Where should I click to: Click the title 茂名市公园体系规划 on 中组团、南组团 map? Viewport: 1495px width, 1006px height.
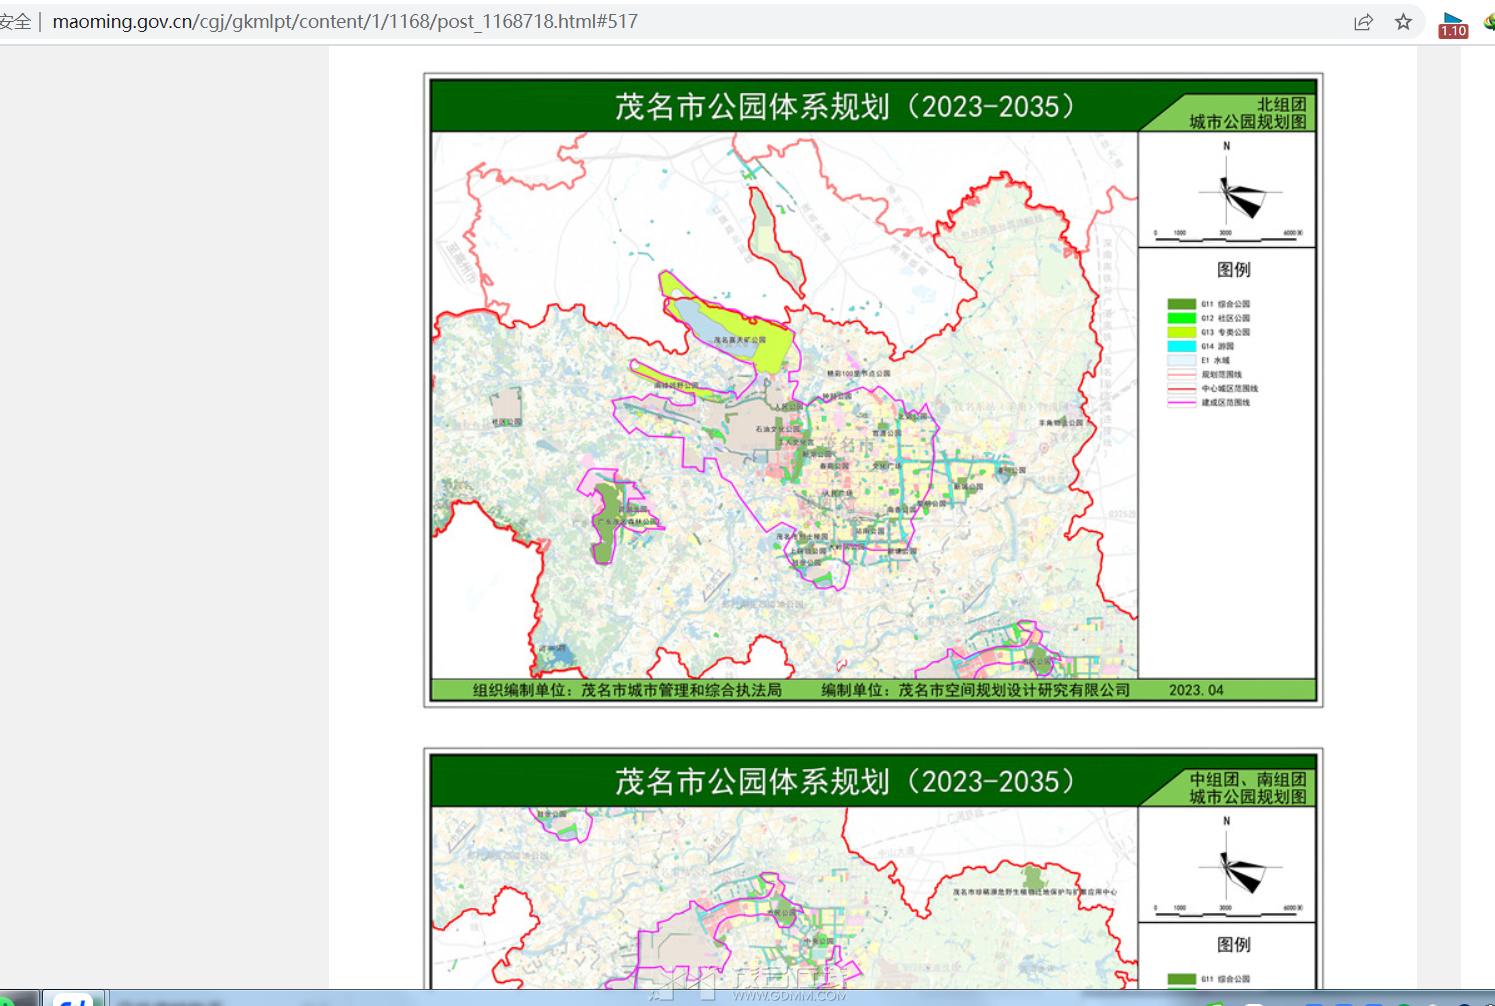844,781
